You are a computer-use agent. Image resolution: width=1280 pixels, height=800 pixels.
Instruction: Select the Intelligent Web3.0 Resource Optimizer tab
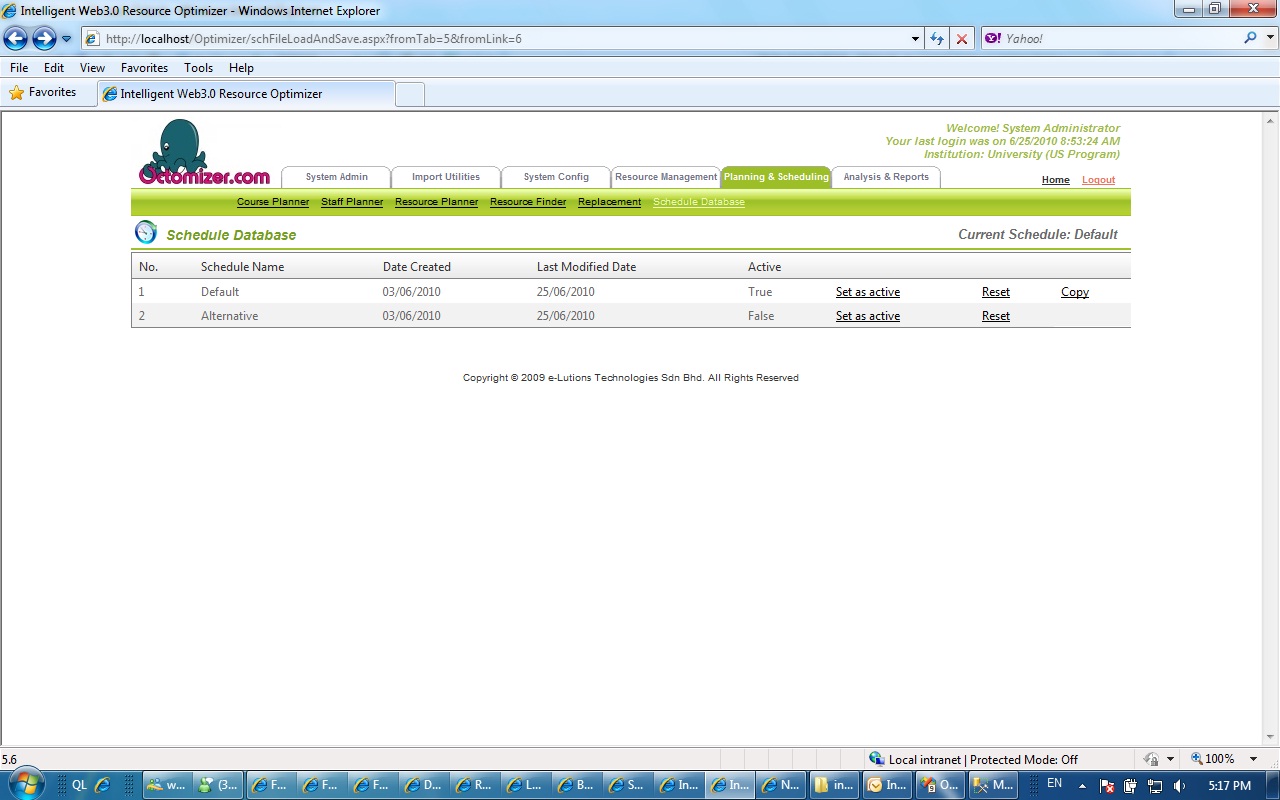tap(246, 94)
